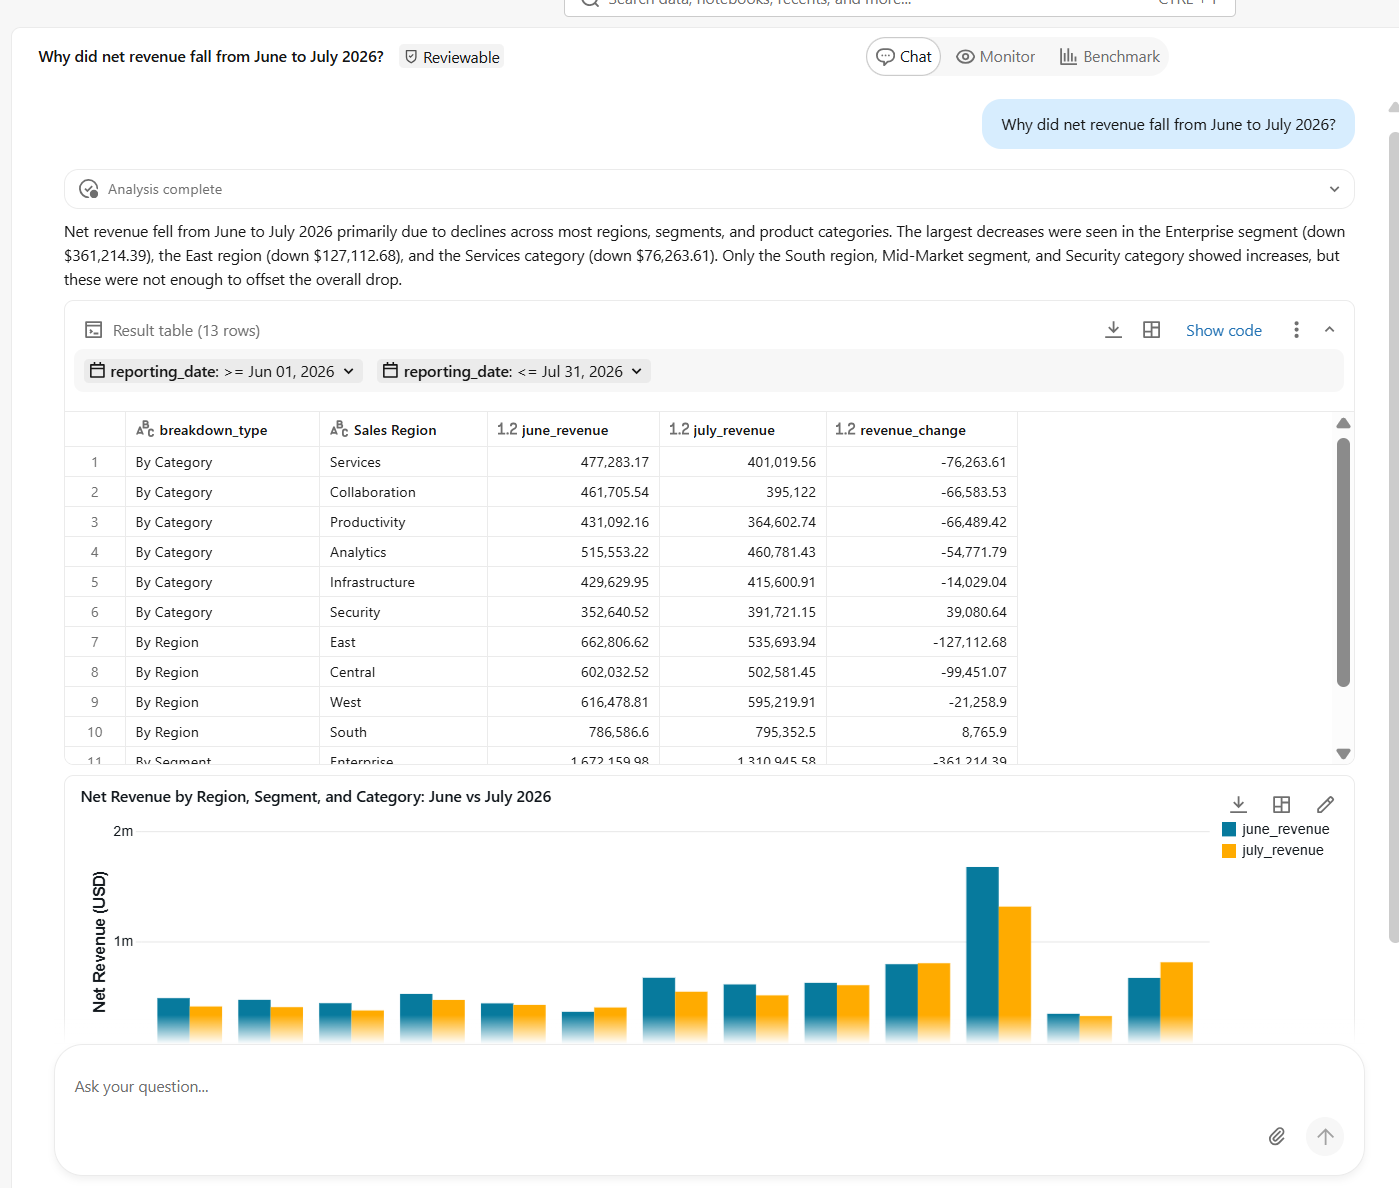Screen dimensions: 1399x1188
Task: Edit the Net Revenue chart
Action: [1325, 804]
